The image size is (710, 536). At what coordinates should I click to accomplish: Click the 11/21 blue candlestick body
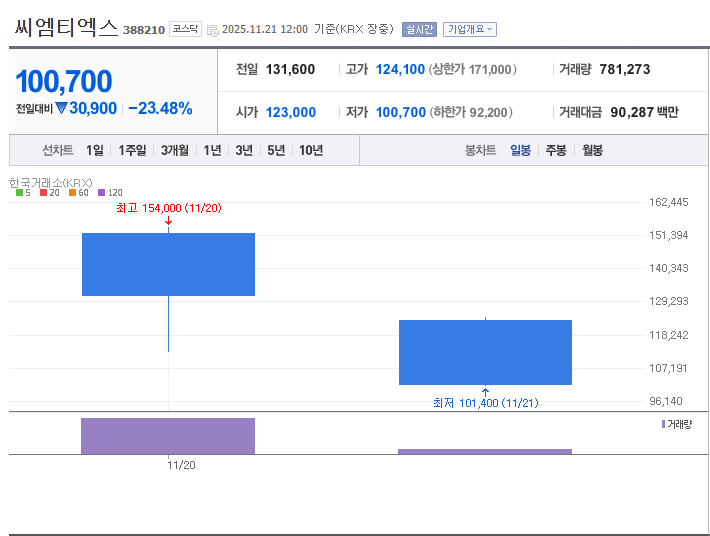click(485, 352)
